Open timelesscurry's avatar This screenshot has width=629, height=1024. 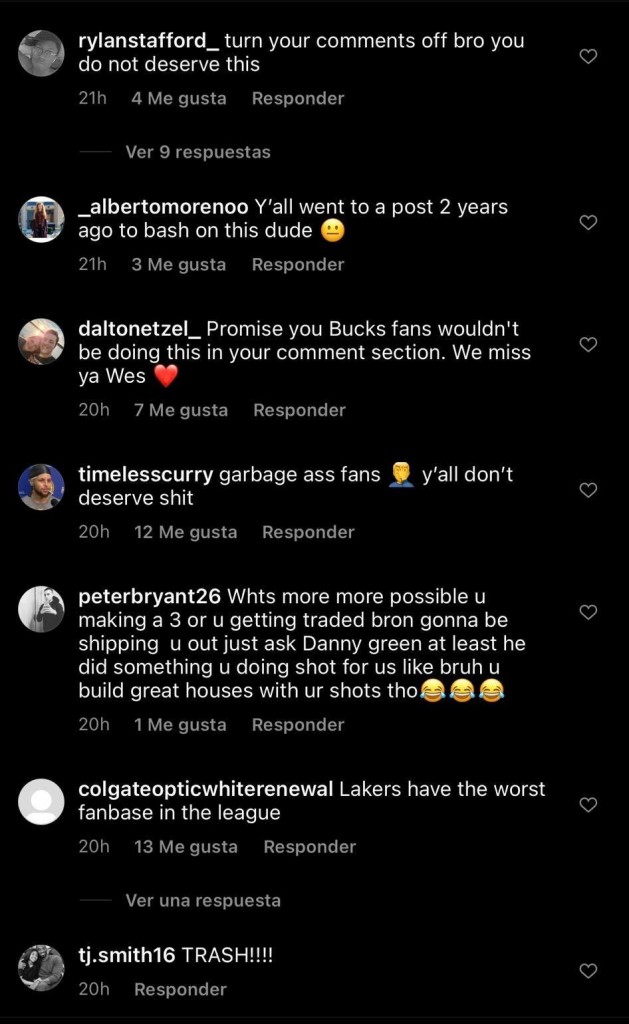coord(41,486)
